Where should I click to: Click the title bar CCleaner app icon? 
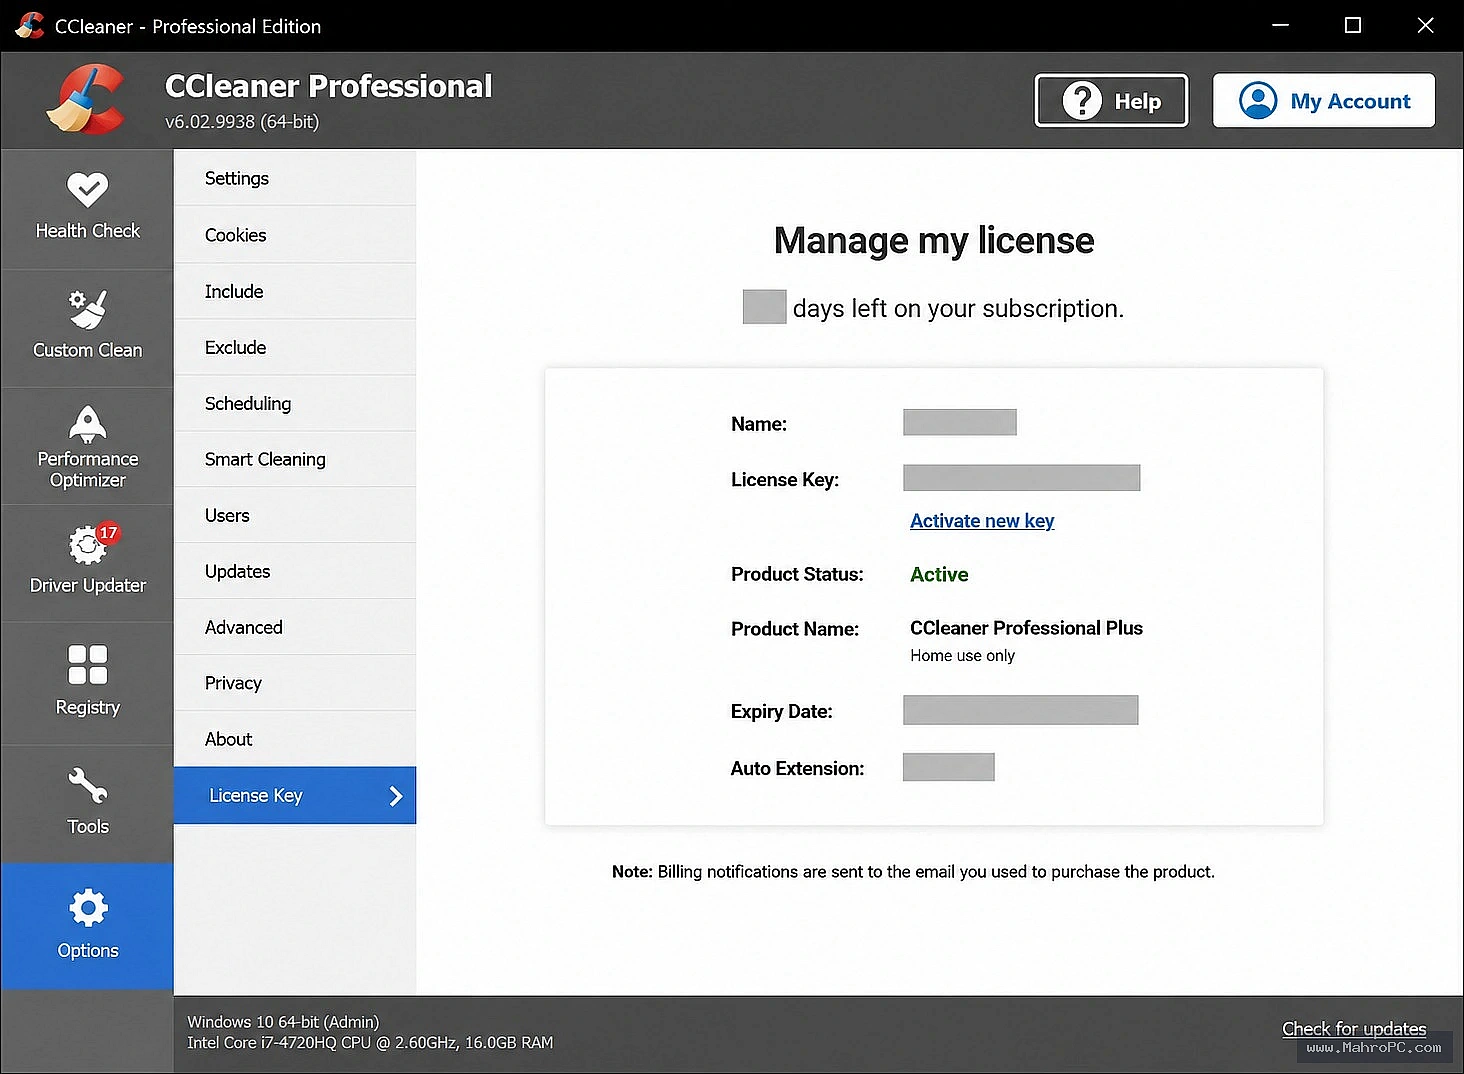[30, 26]
